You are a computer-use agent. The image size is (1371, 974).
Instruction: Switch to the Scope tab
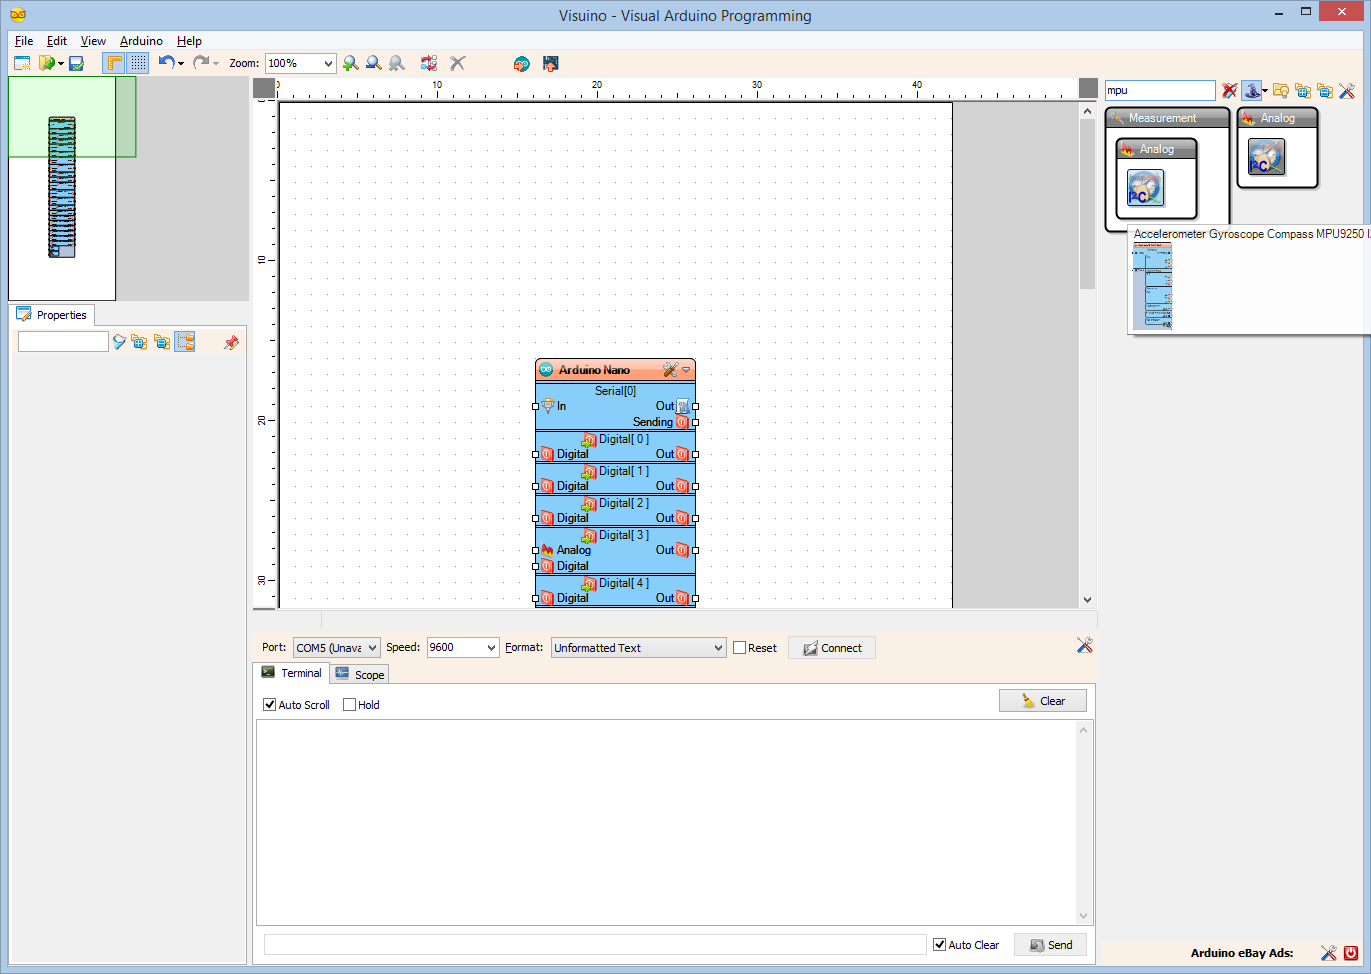(x=360, y=675)
